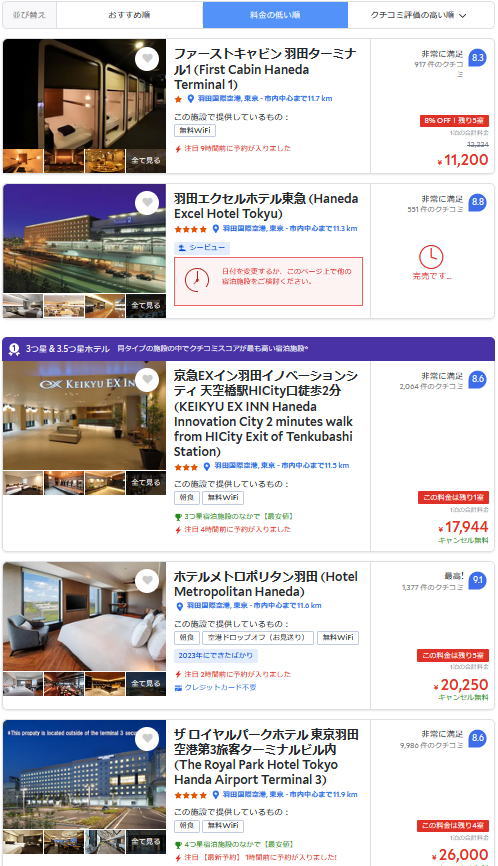Favorite First Cabin Haneda with the heart icon
This screenshot has width=498, height=866.
coord(147,59)
